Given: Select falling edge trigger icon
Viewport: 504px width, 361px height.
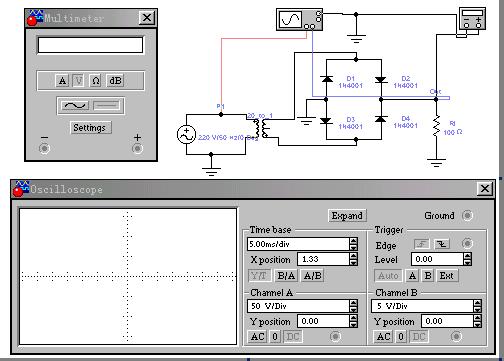Looking at the screenshot, I should pyautogui.click(x=442, y=244).
